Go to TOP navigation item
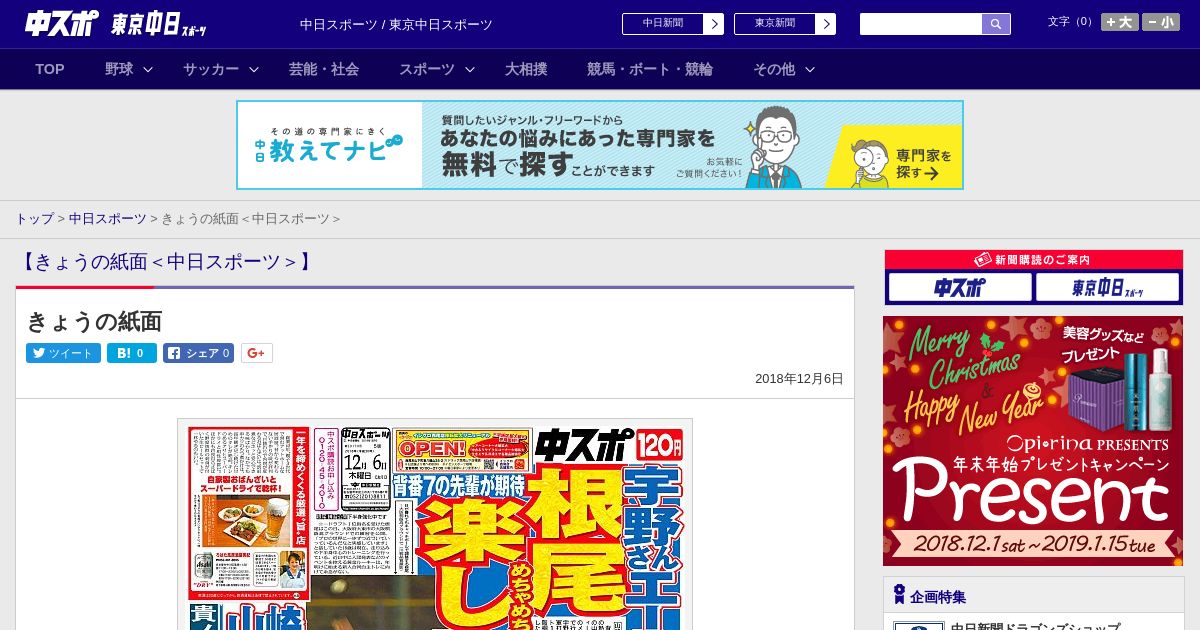1200x630 pixels. click(x=50, y=69)
